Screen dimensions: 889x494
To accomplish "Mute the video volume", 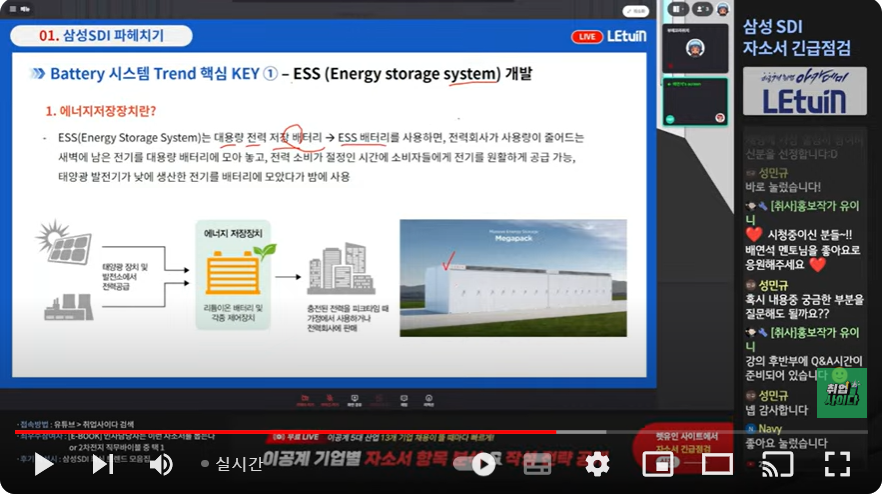I will tap(161, 464).
